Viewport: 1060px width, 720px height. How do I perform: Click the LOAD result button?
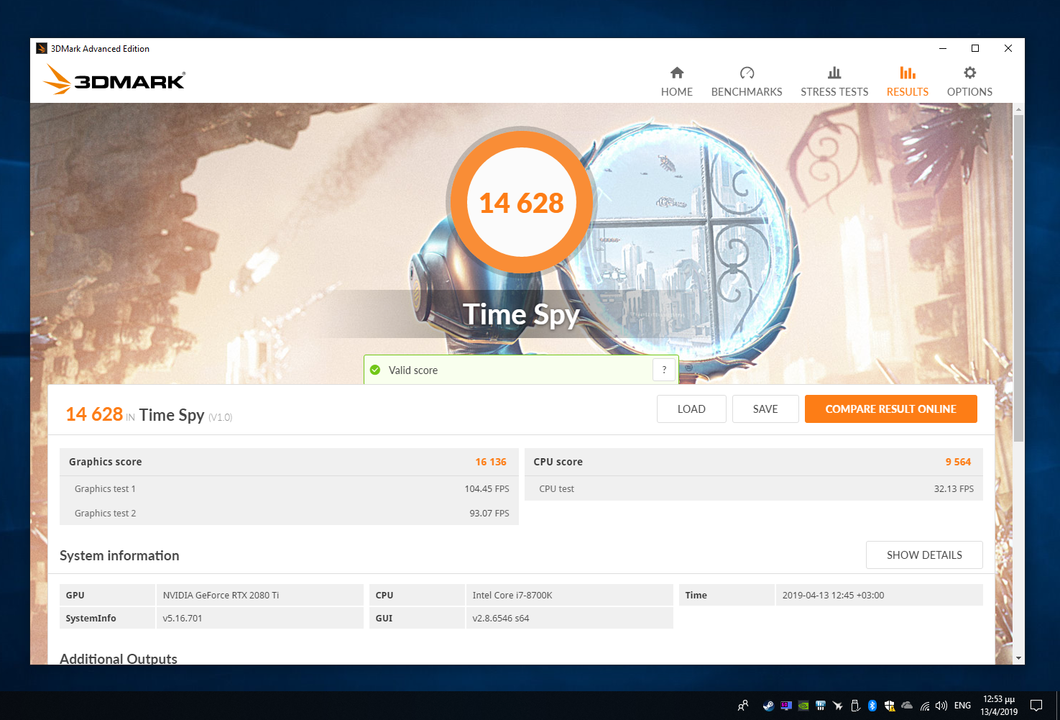click(691, 409)
